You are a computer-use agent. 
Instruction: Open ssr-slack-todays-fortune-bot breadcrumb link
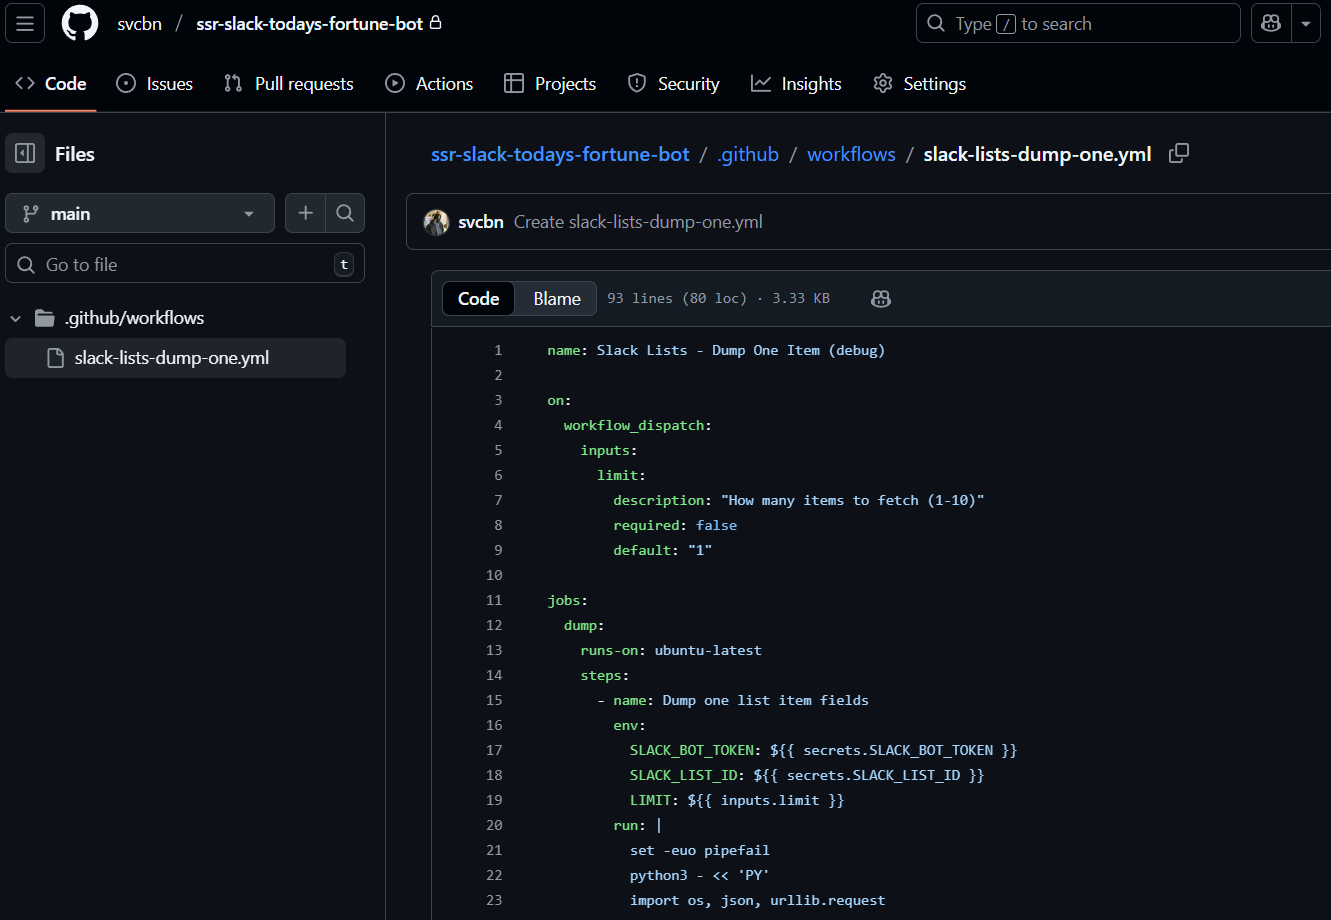point(560,154)
